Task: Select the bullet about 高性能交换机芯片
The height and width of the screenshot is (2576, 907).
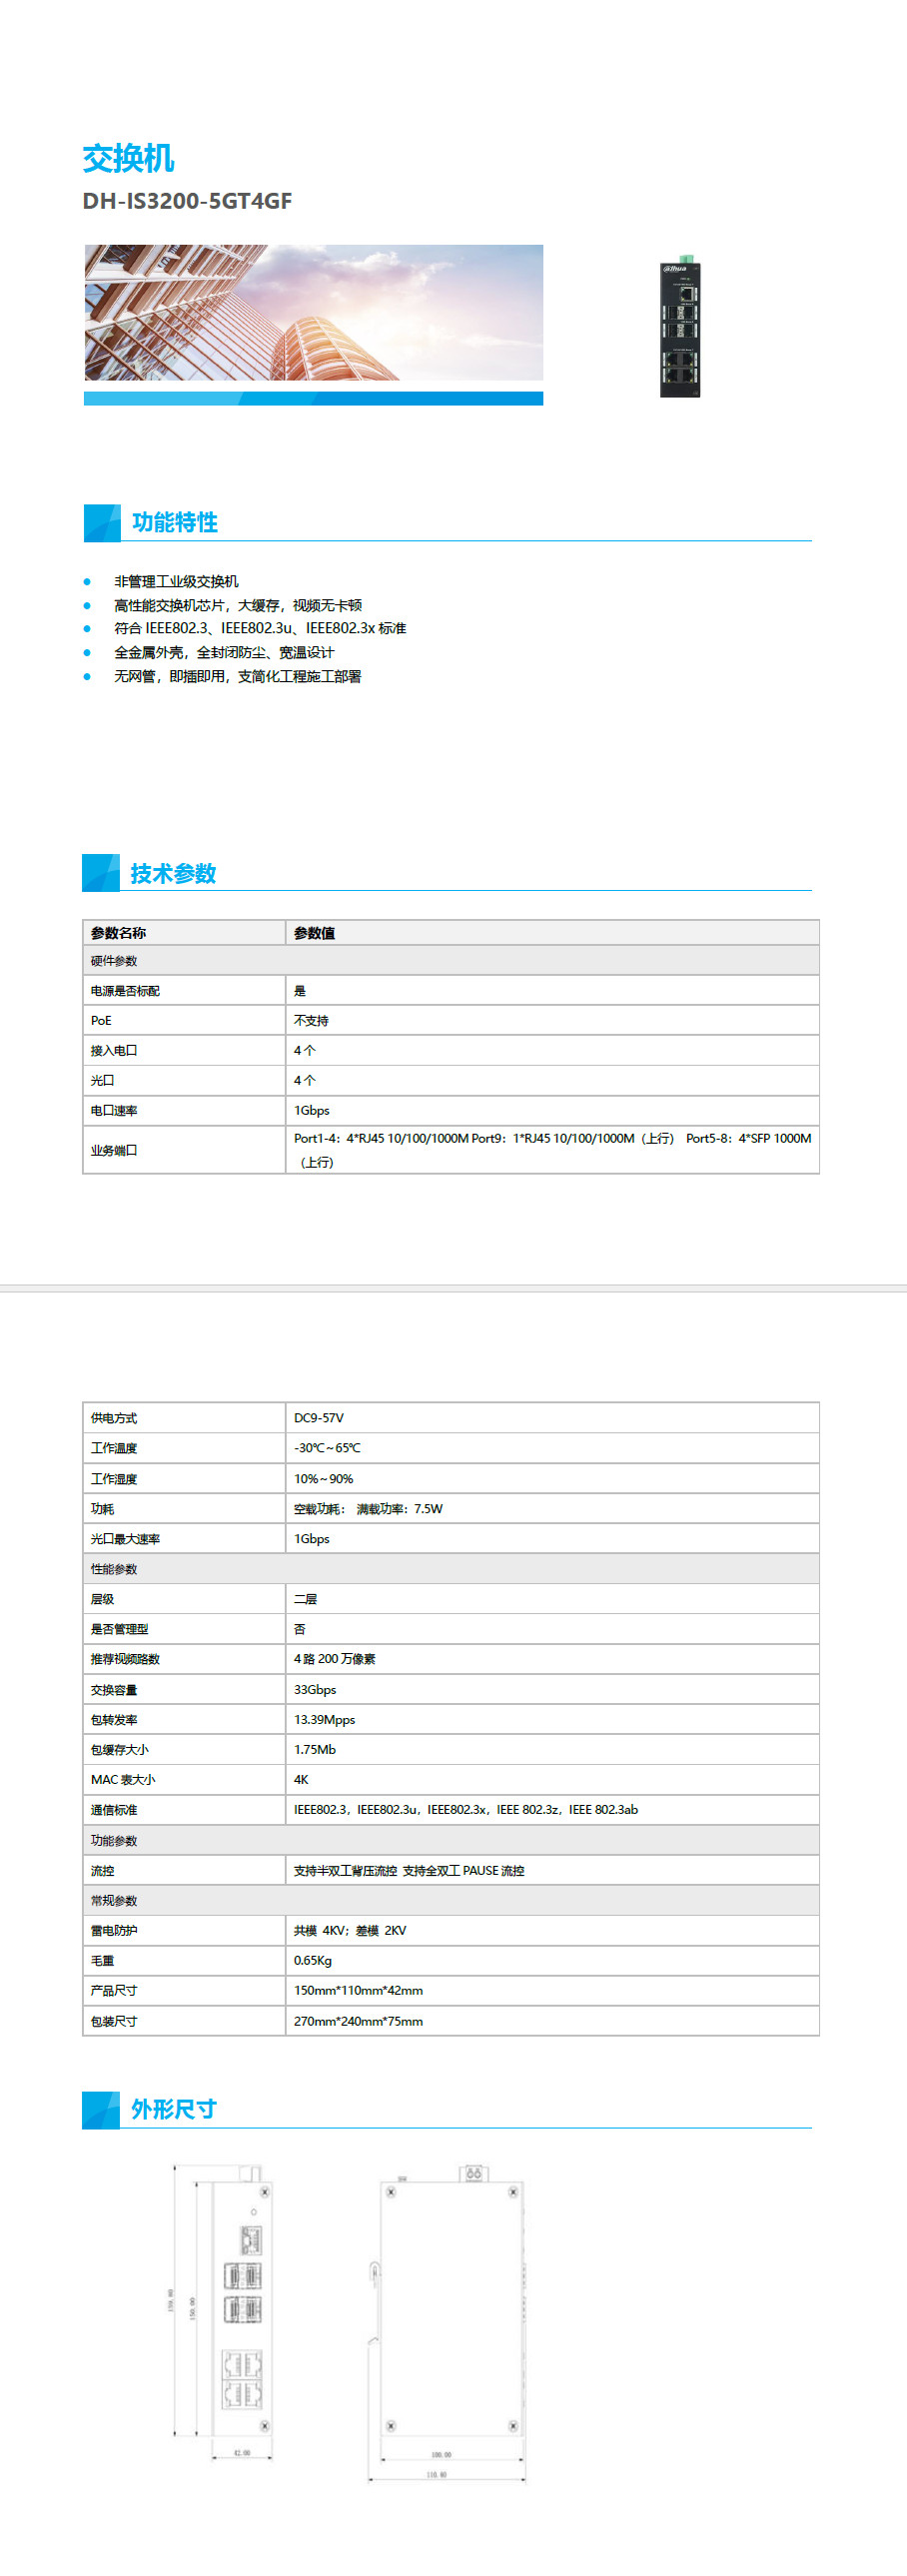Action: (x=238, y=605)
